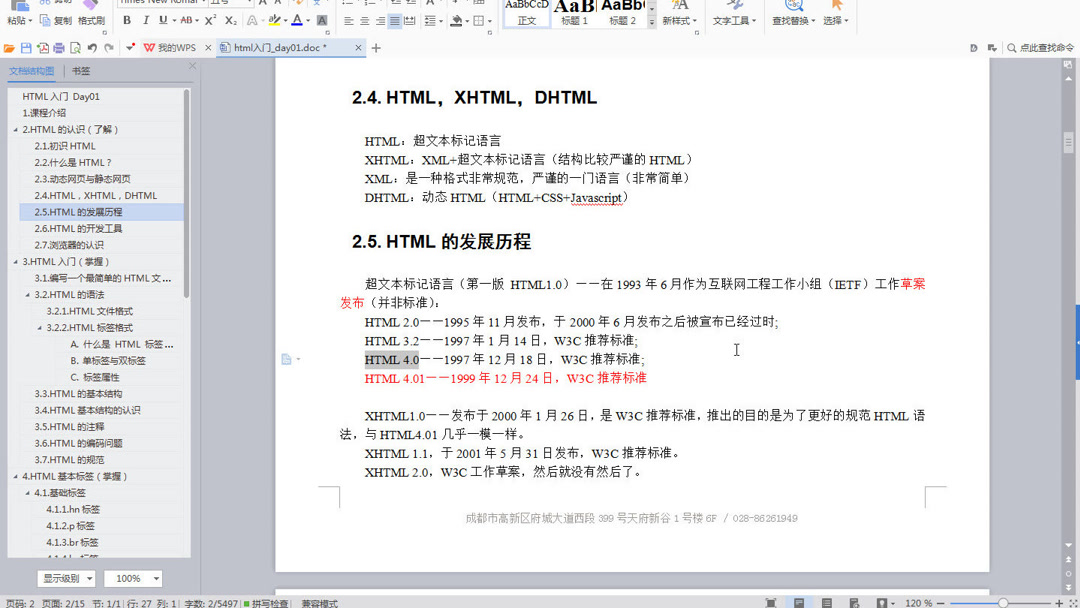Enable underline formatting
This screenshot has width=1080, height=608.
pos(163,18)
